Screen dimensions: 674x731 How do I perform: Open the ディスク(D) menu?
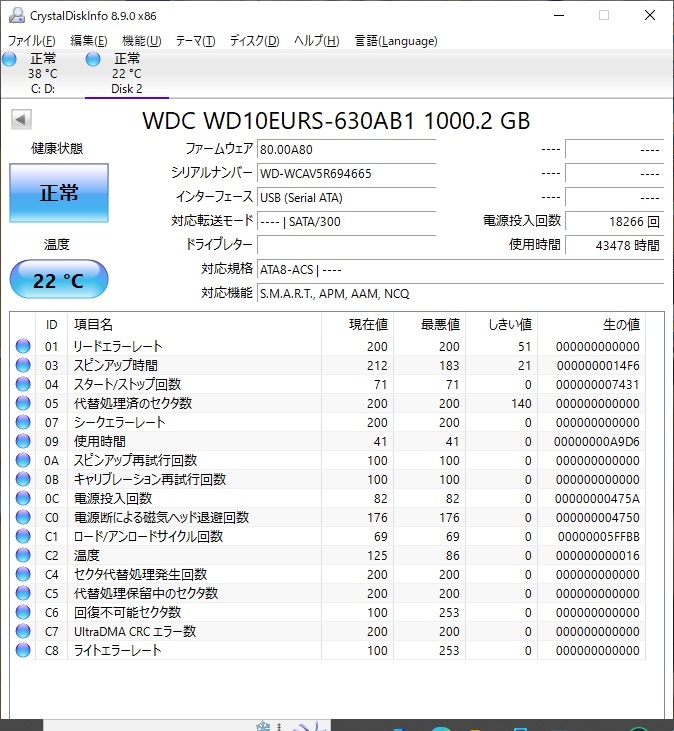tap(254, 41)
